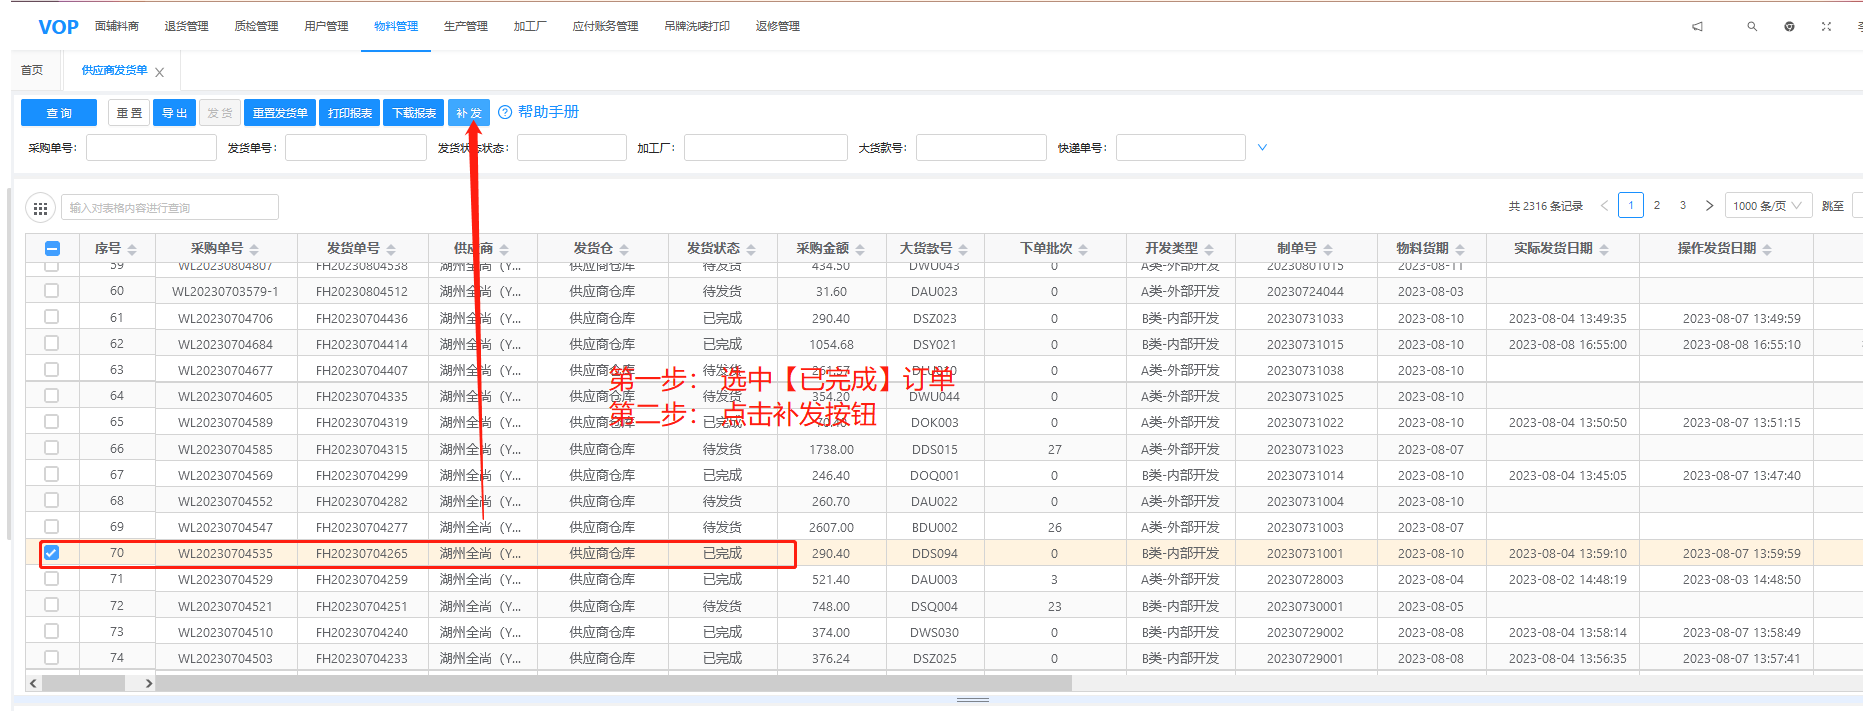Uncheck the row 70 checkbox
This screenshot has height=711, width=1863.
coord(52,553)
